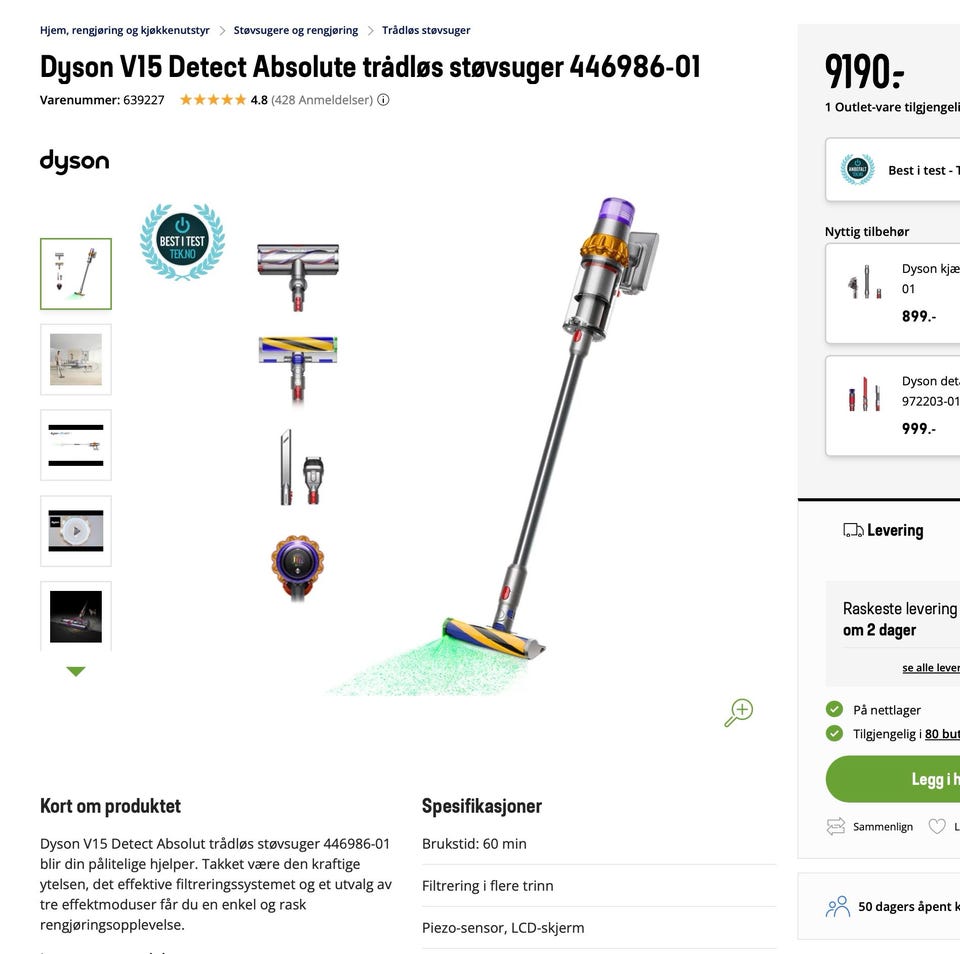The width and height of the screenshot is (960, 954).
Task: Click green checkmark next to Tilgjengelig i butikker
Action: [834, 733]
